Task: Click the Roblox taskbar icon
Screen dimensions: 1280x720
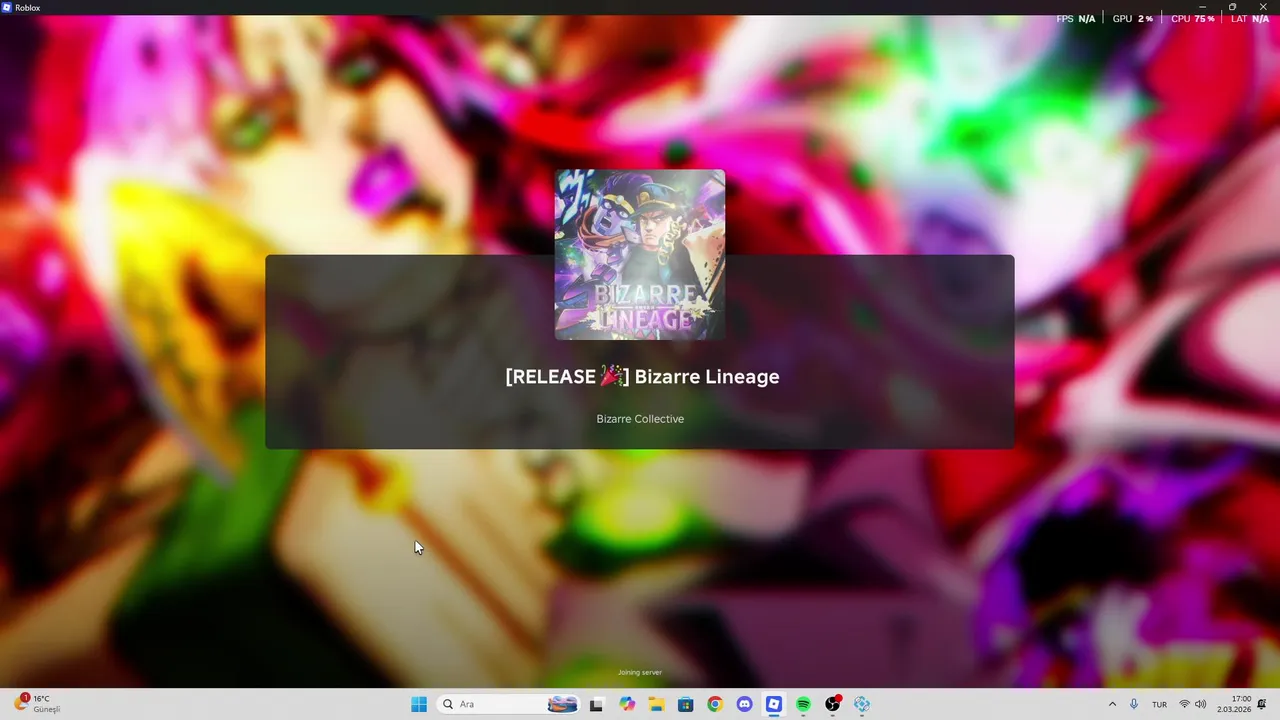Action: pyautogui.click(x=774, y=704)
